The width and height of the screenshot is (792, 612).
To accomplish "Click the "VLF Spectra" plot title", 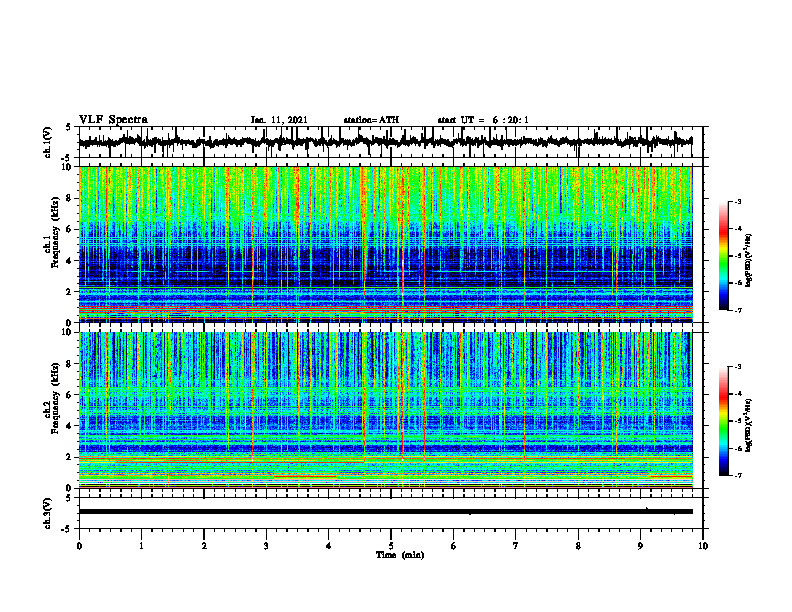I will click(x=113, y=120).
